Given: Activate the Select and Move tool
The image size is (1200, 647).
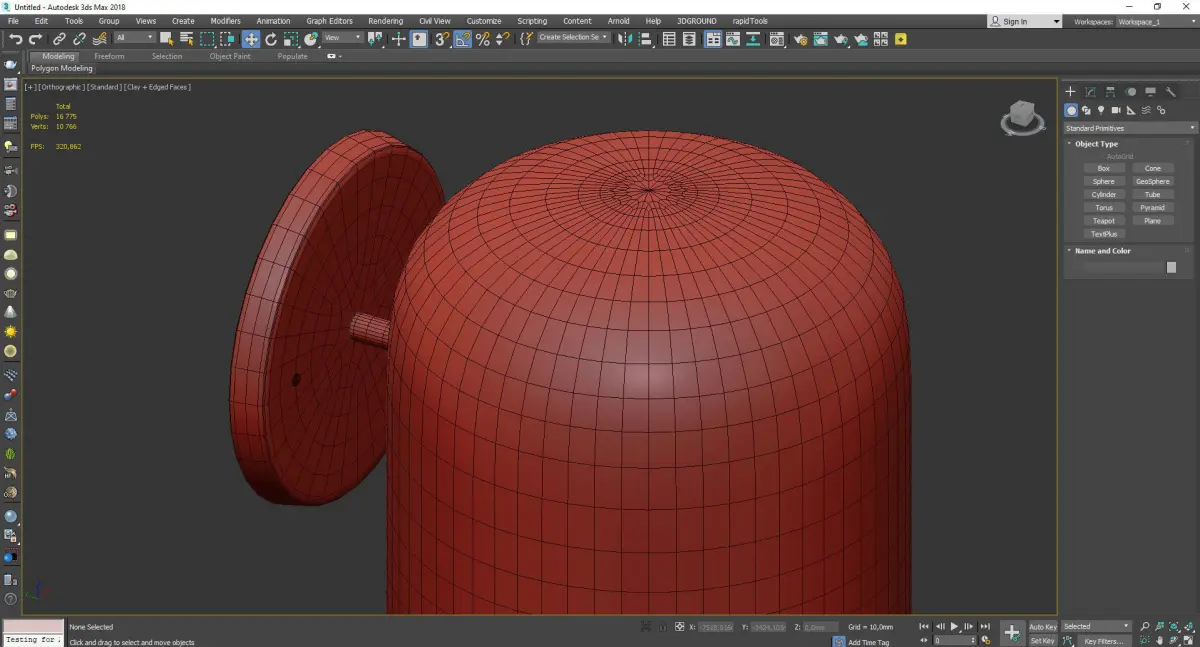Looking at the screenshot, I should point(250,39).
